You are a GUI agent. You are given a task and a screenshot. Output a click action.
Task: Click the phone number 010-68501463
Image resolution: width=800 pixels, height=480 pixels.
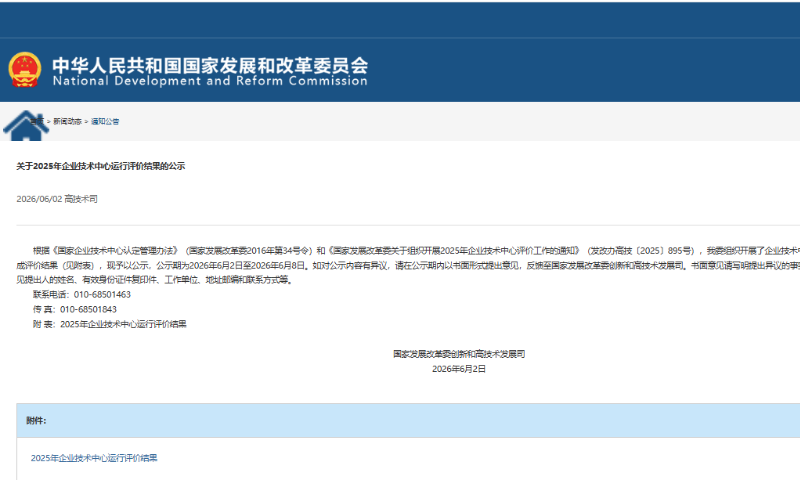102,295
